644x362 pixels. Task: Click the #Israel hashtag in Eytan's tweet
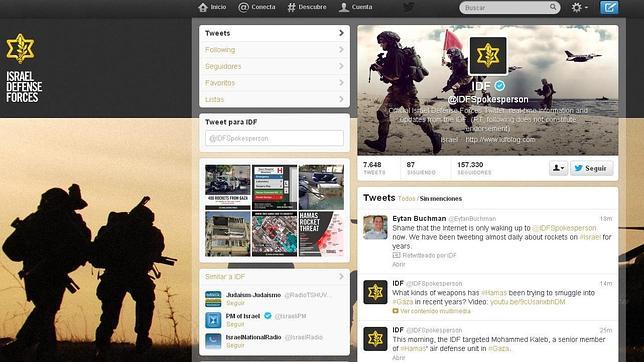590,237
